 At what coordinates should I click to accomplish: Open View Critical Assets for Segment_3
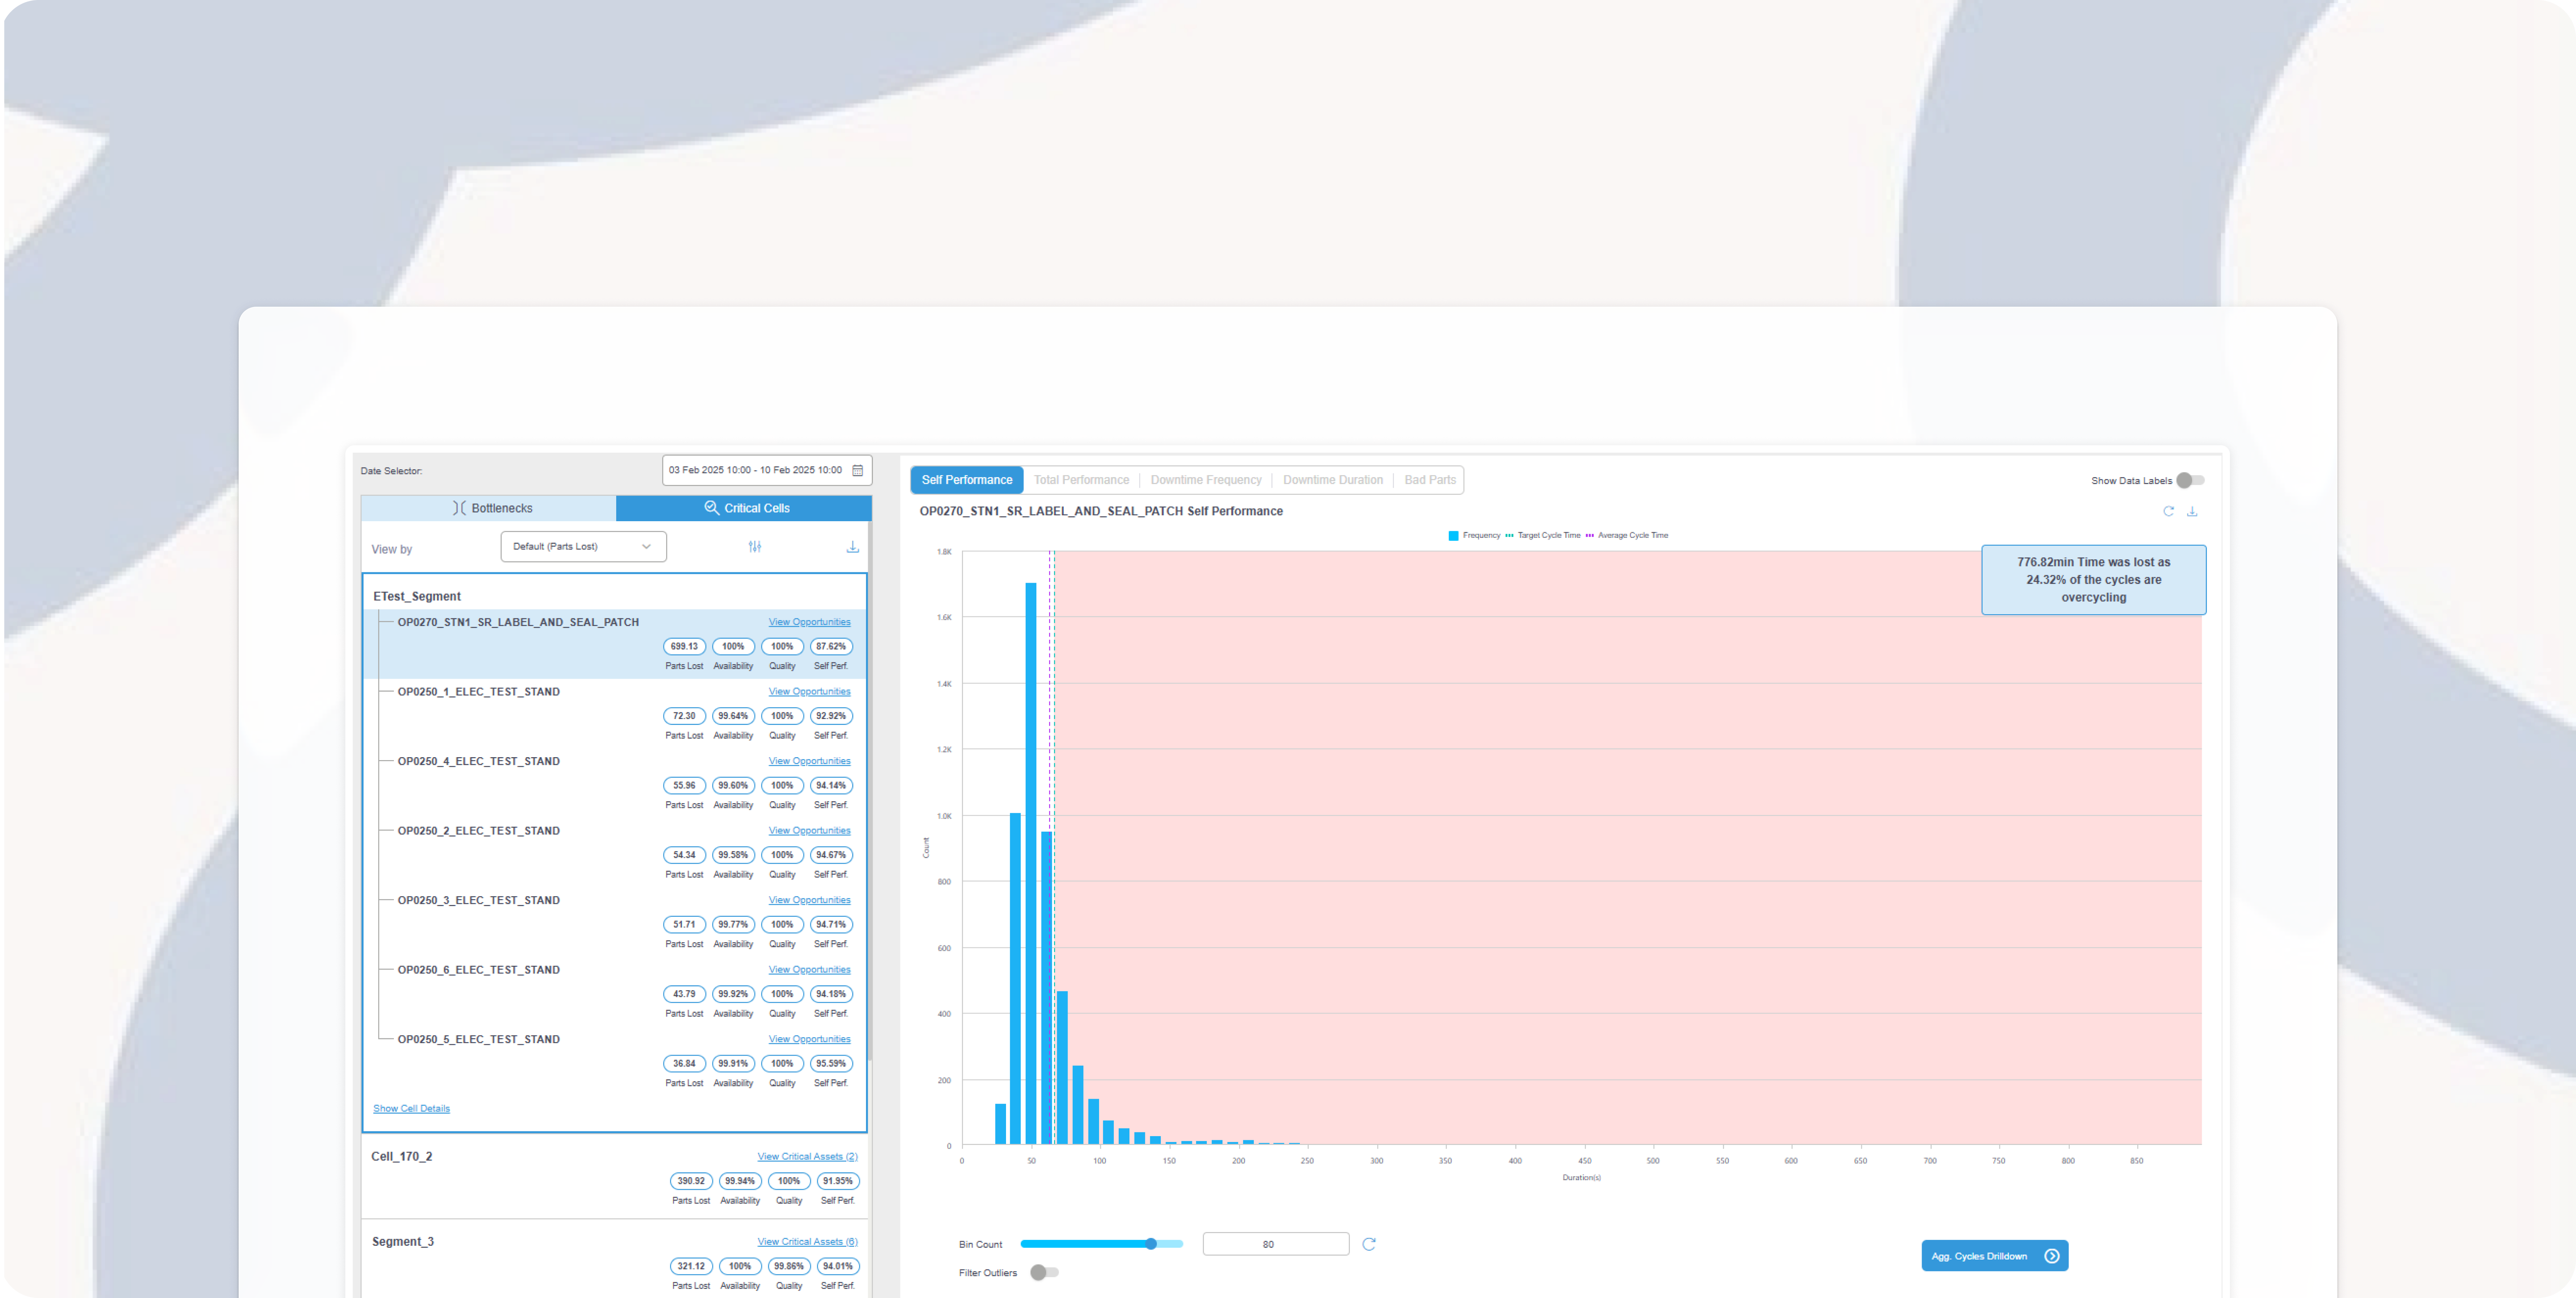coord(807,1242)
